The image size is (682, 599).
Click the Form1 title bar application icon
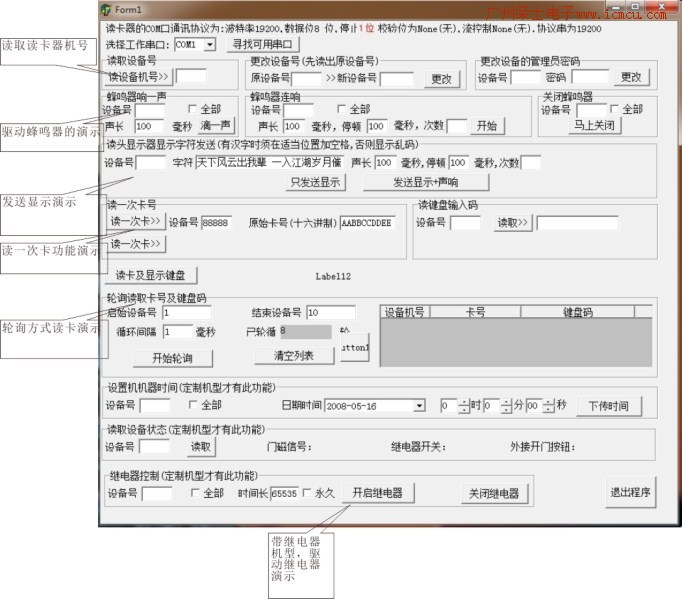point(107,10)
